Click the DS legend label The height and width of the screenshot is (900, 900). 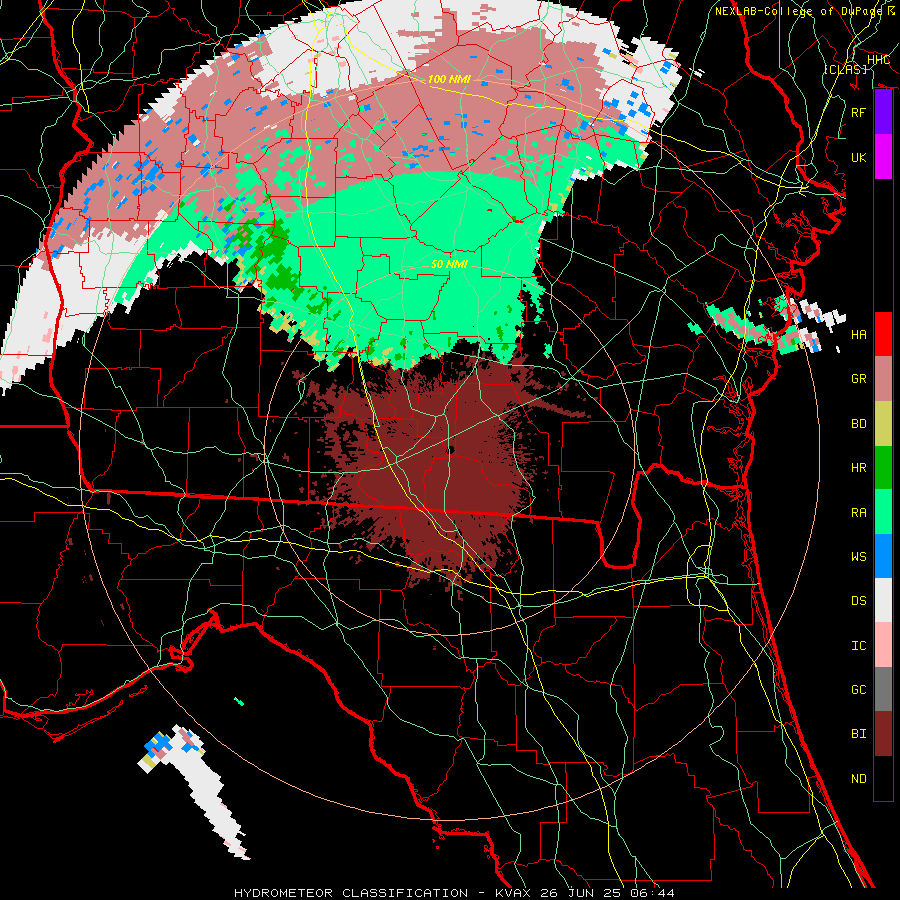tap(859, 601)
